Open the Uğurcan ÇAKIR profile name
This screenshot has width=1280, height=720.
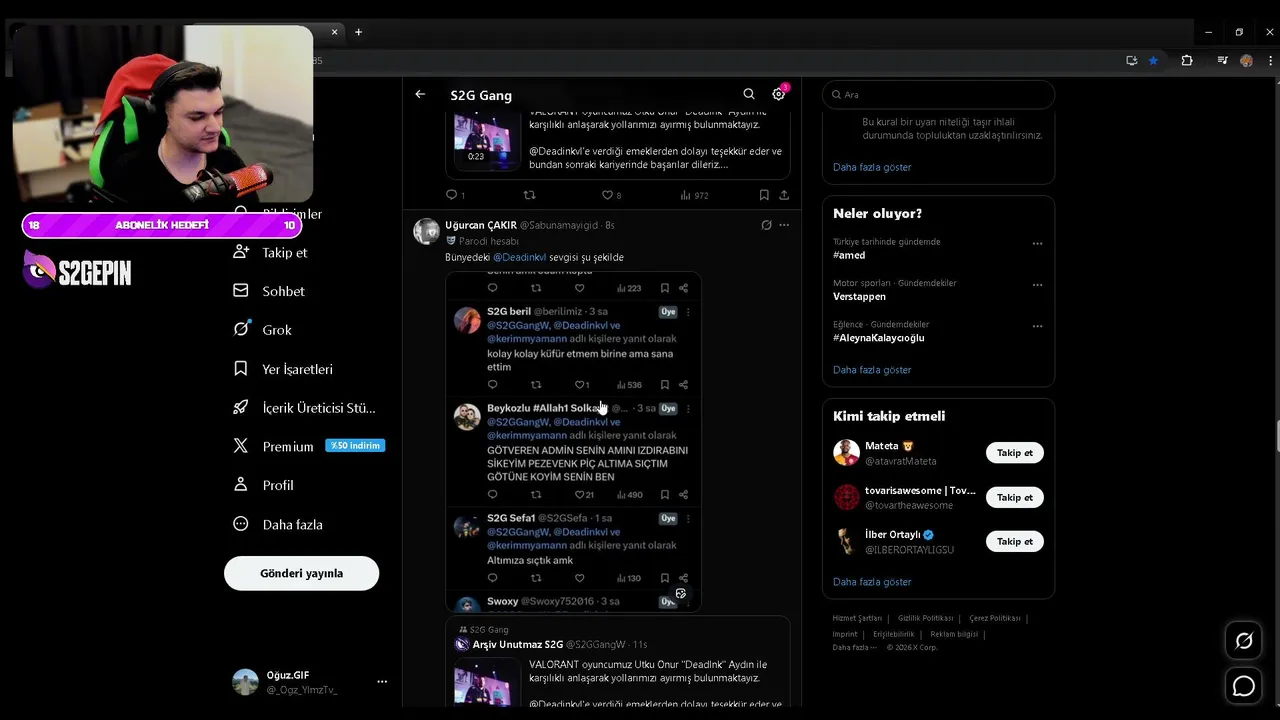click(481, 225)
